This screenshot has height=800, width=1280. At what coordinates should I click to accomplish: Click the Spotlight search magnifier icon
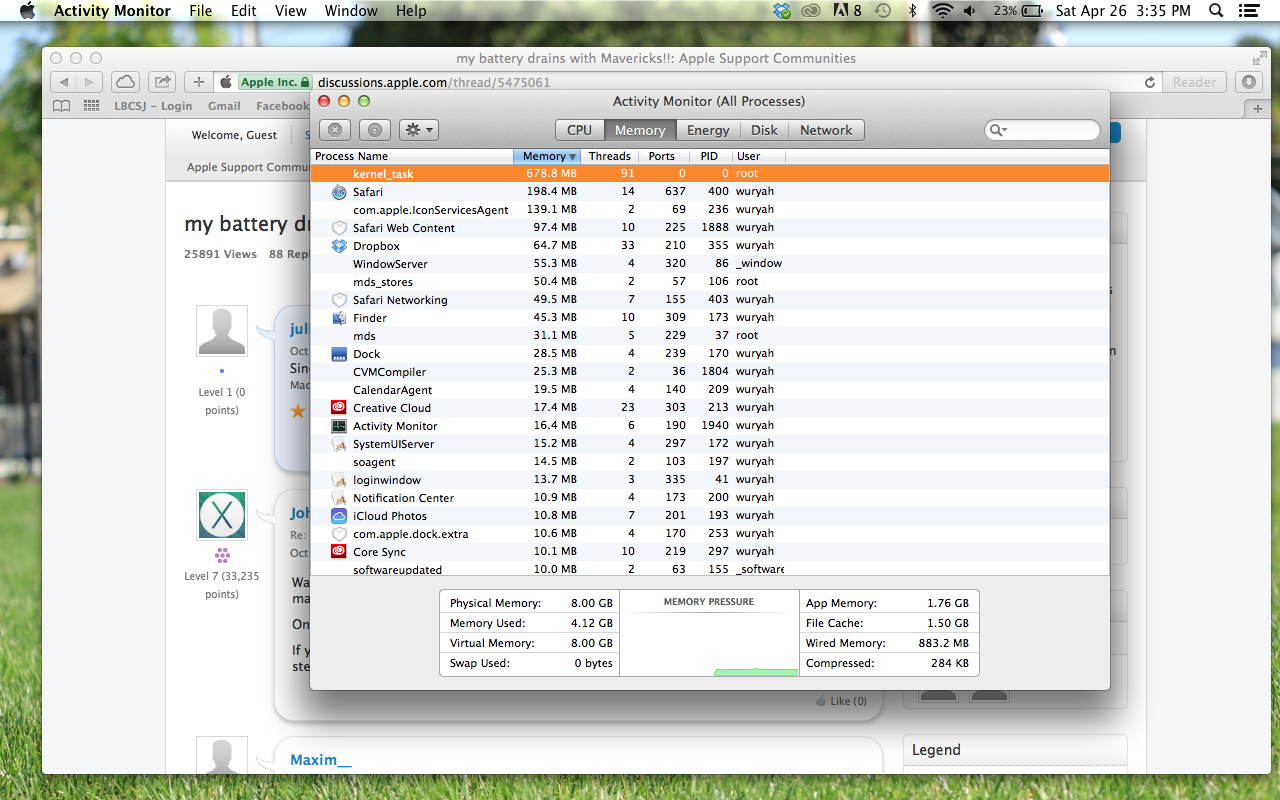1216,11
